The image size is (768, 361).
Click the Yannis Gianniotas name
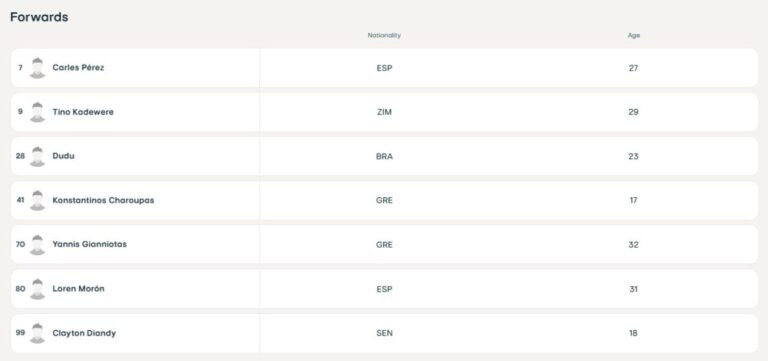[89, 244]
